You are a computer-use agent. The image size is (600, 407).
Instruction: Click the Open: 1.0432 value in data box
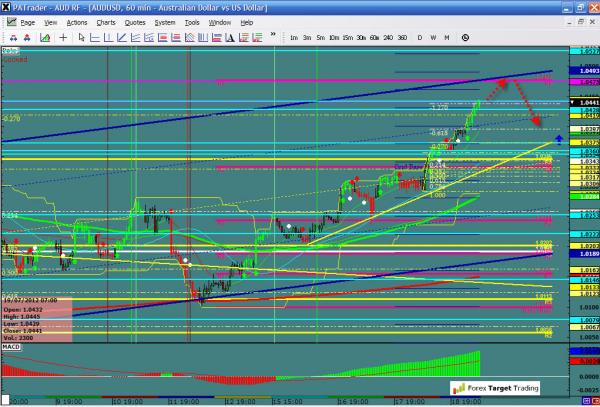click(23, 309)
